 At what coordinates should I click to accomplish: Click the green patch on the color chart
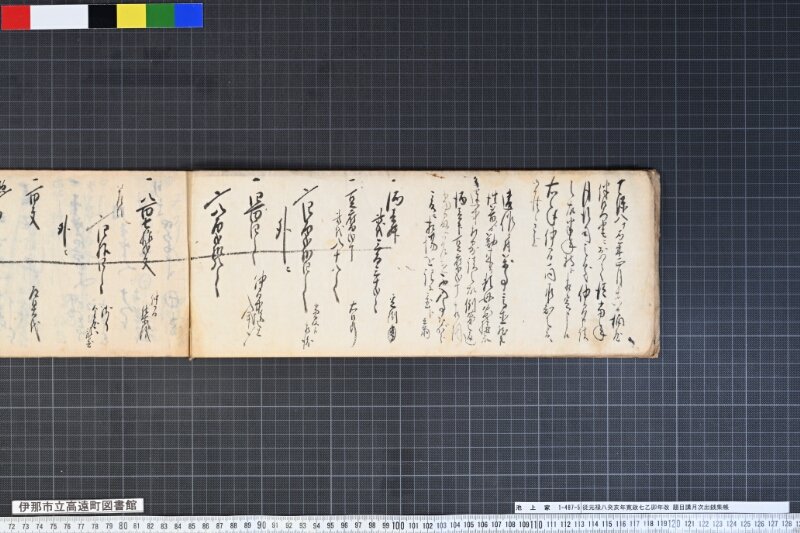point(161,16)
